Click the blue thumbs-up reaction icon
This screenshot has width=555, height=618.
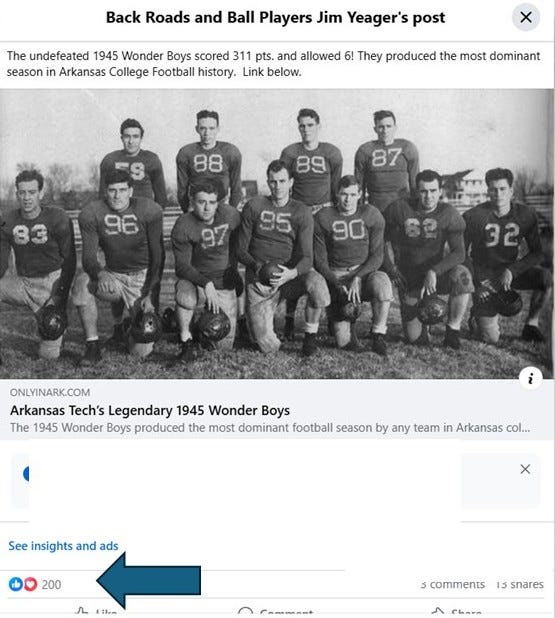[x=16, y=584]
